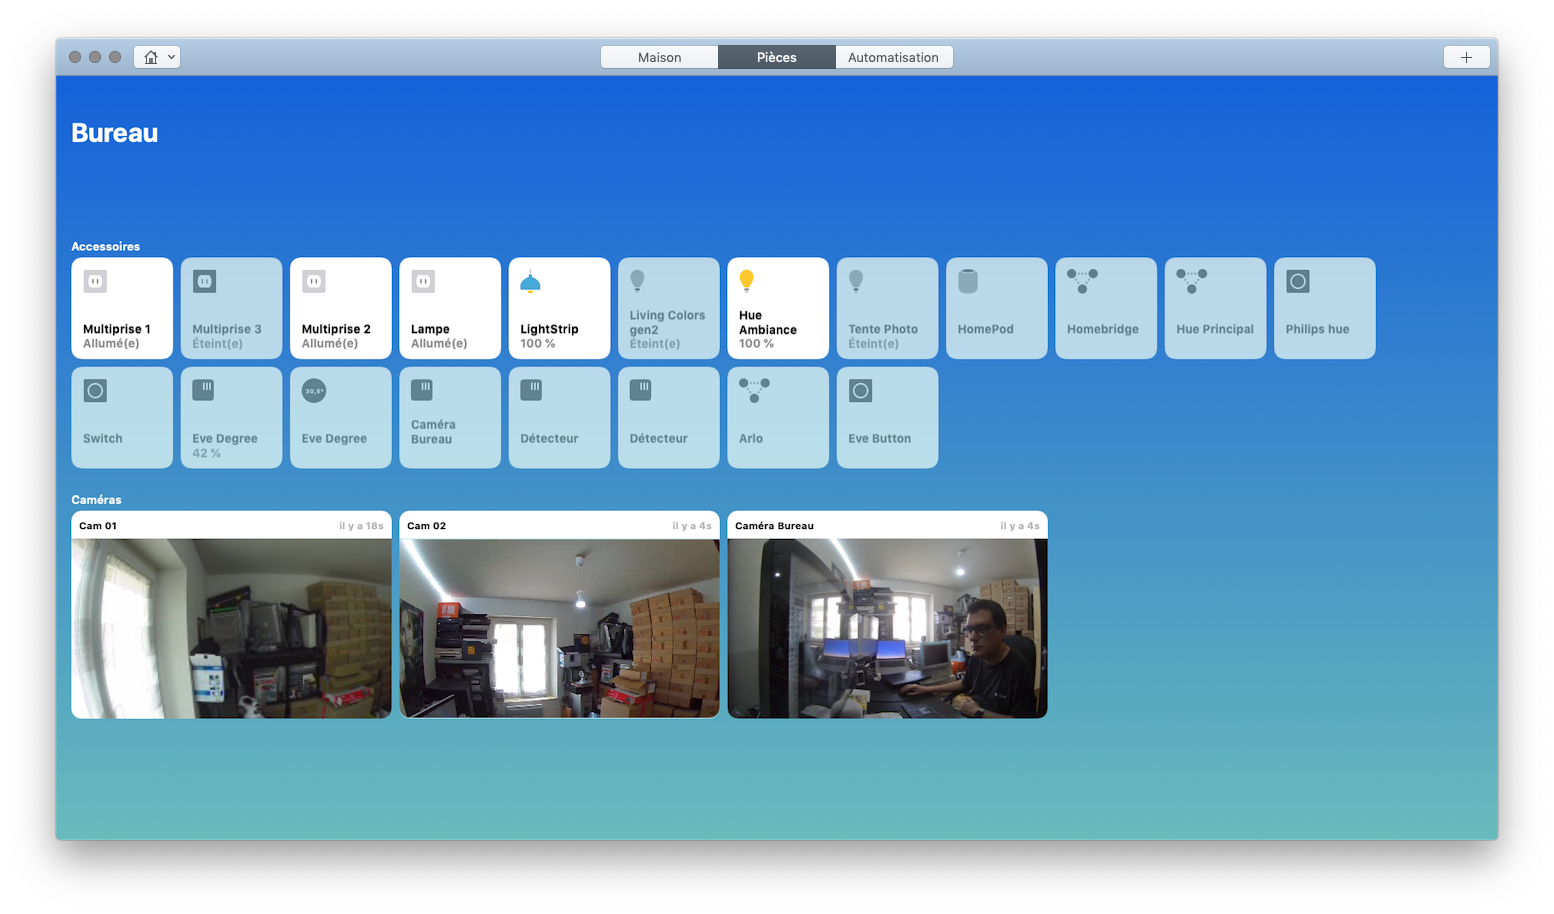Click the Eve Degree round temperature icon
The image size is (1554, 914).
314,391
